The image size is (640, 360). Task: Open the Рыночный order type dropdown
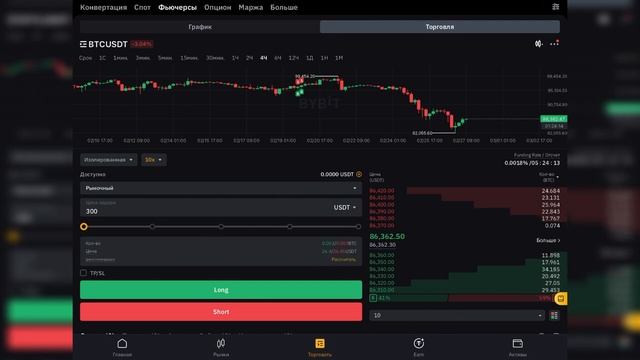221,188
